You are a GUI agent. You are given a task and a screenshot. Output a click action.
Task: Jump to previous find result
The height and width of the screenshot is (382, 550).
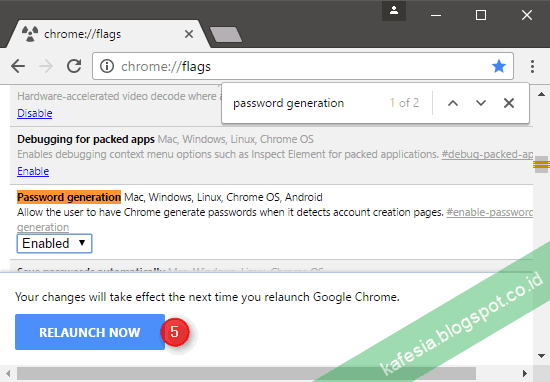pyautogui.click(x=453, y=103)
